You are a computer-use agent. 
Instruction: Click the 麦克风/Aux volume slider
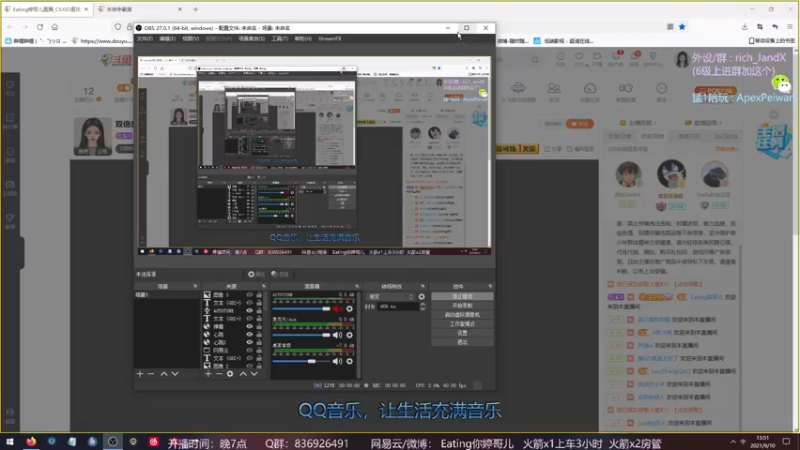tap(301, 335)
